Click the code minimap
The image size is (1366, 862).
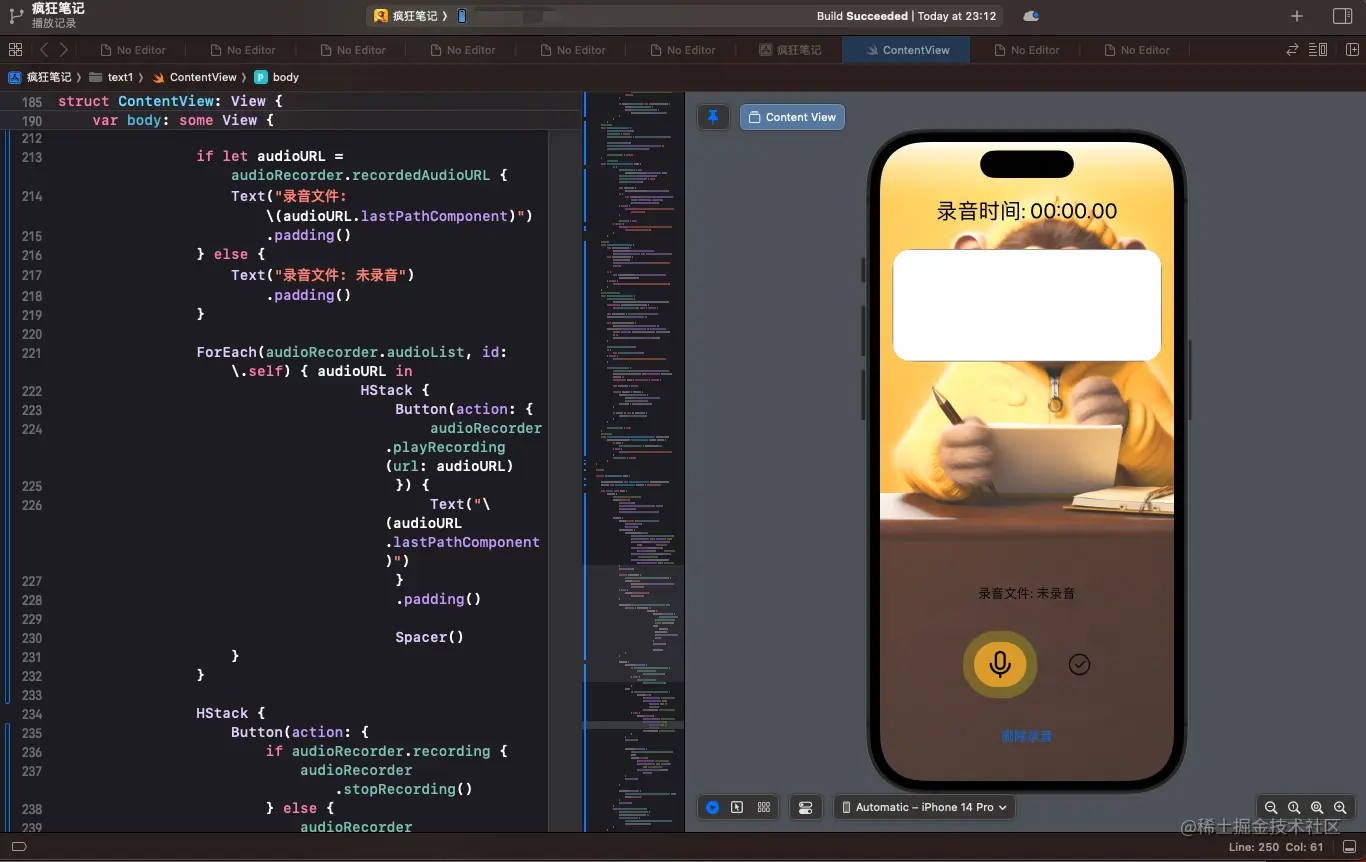(x=634, y=462)
